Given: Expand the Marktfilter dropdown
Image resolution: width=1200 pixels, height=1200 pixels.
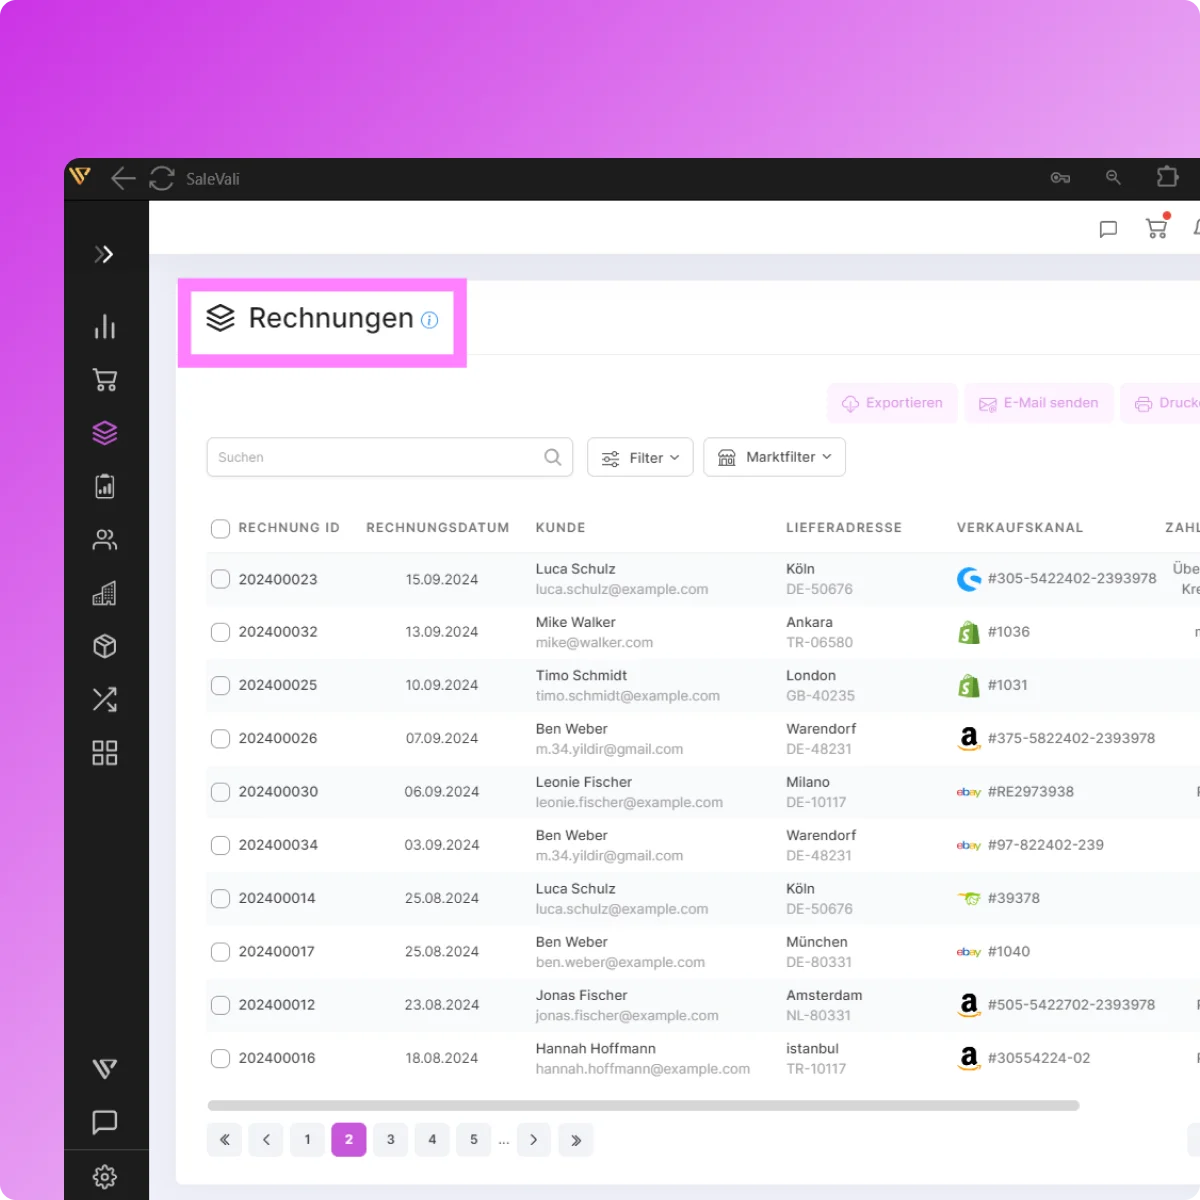Looking at the screenshot, I should point(774,457).
